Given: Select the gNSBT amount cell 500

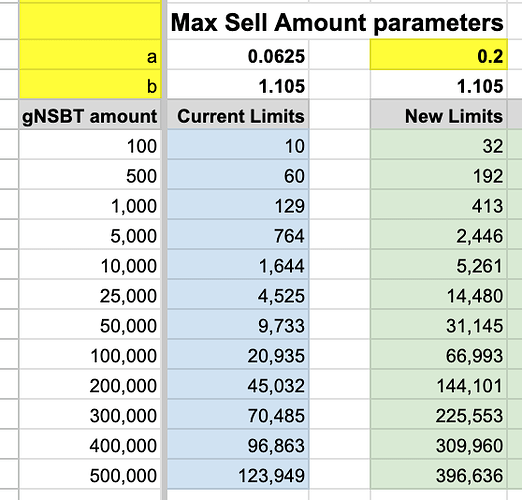Looking at the screenshot, I should click(x=90, y=174).
